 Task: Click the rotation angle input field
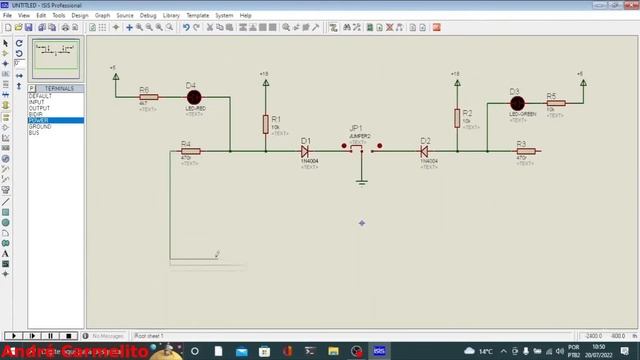click(19, 64)
